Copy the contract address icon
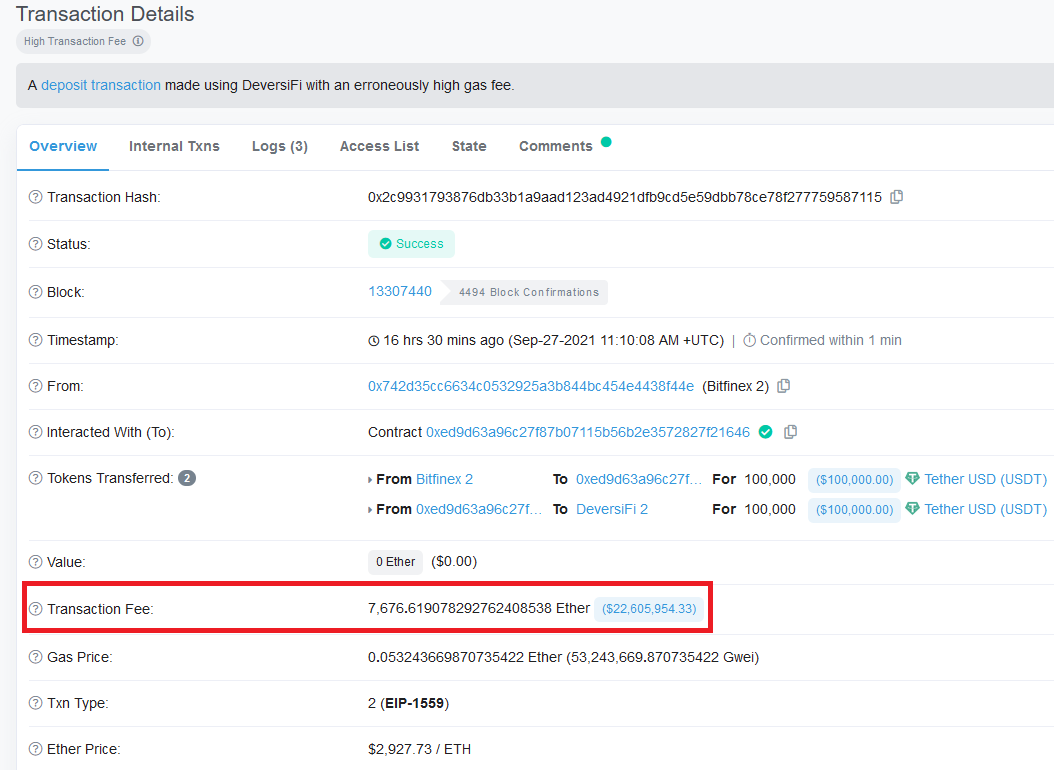 tap(790, 431)
